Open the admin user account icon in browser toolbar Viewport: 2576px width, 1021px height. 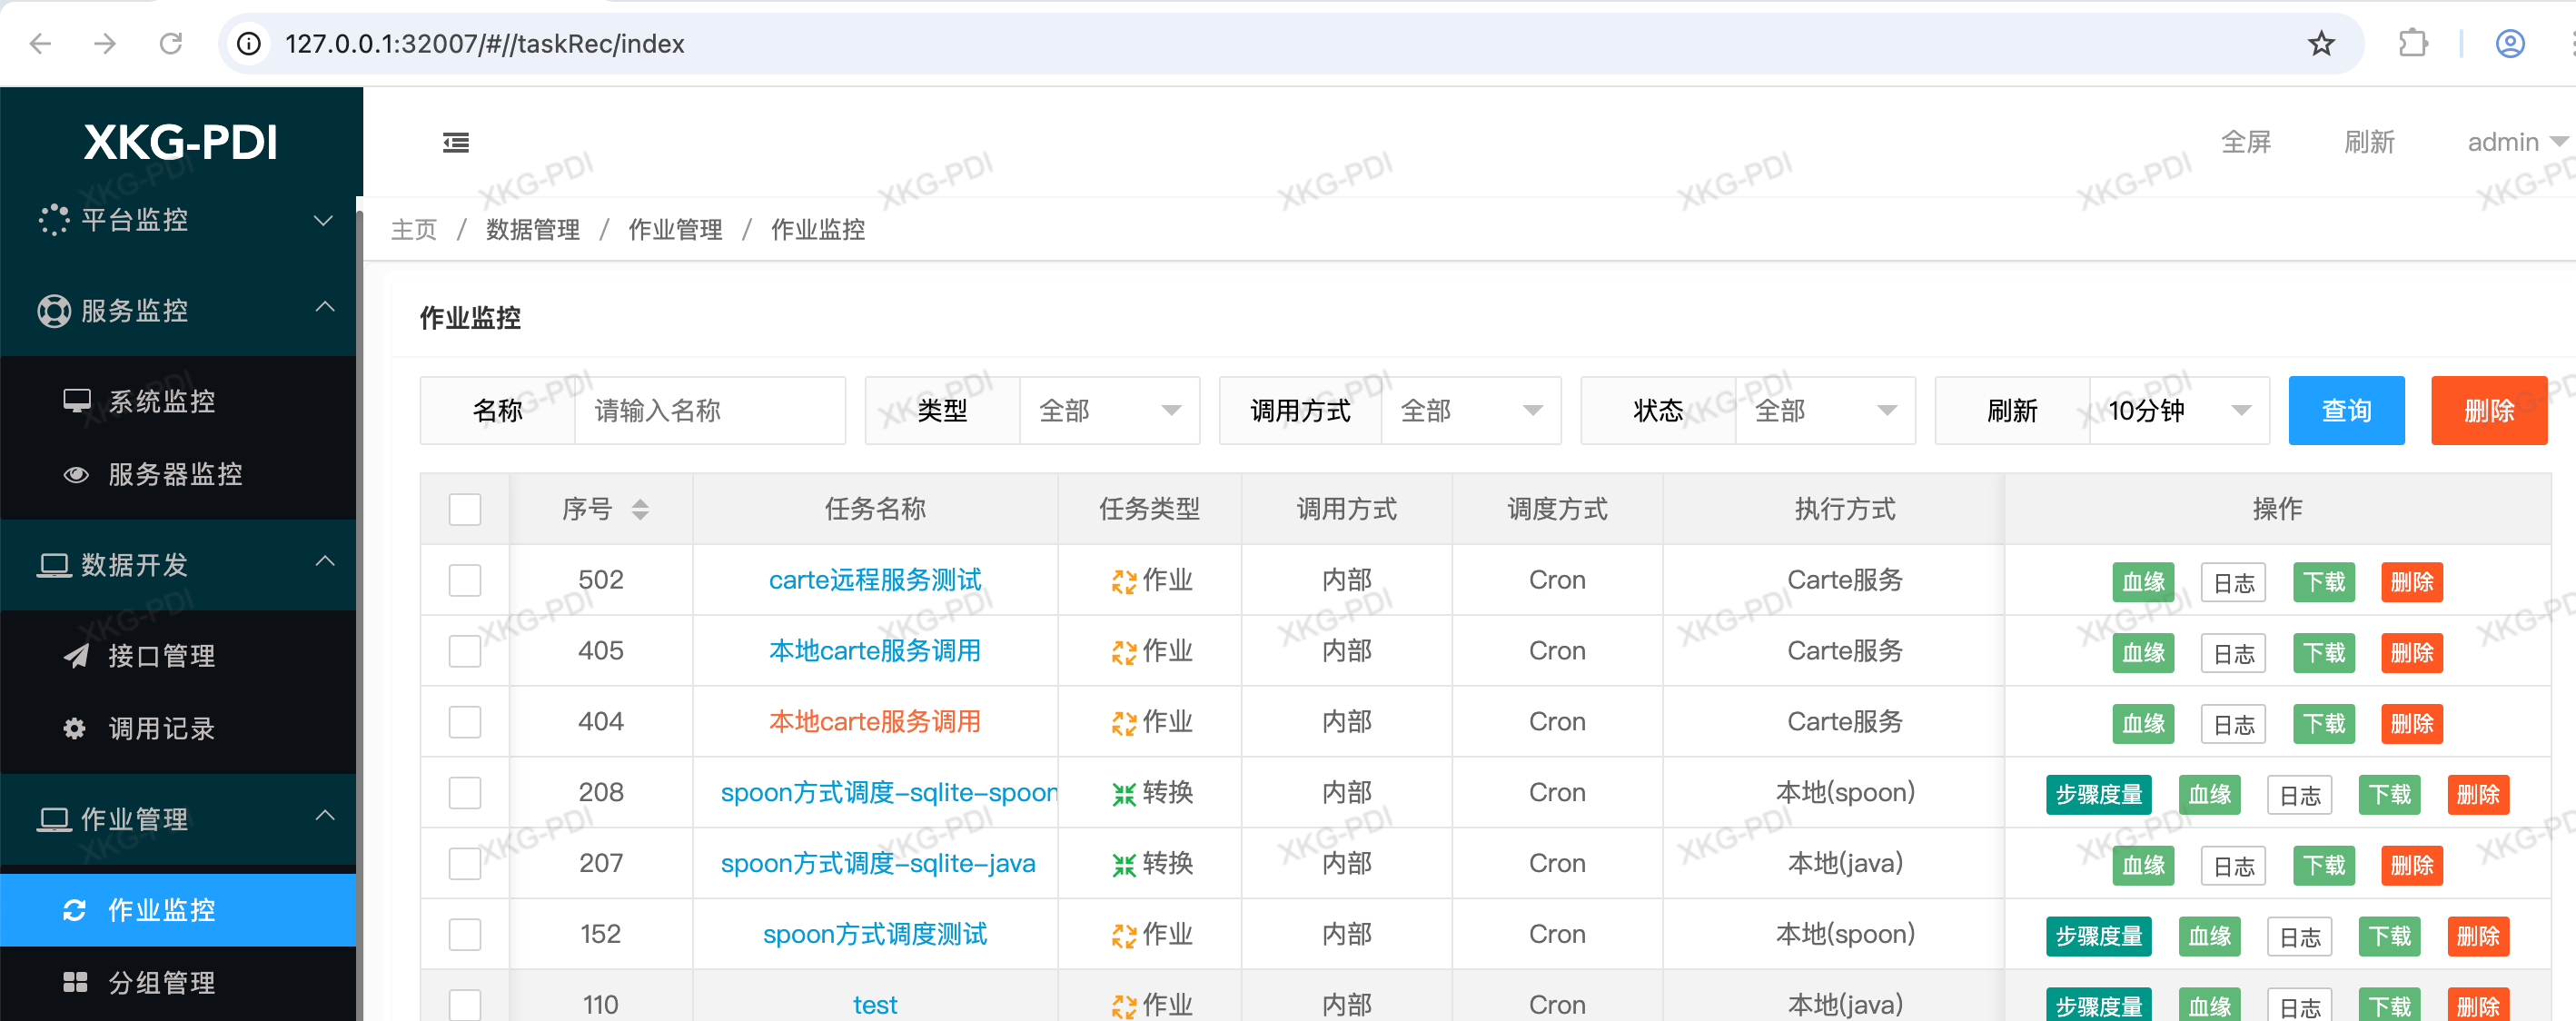tap(2509, 43)
